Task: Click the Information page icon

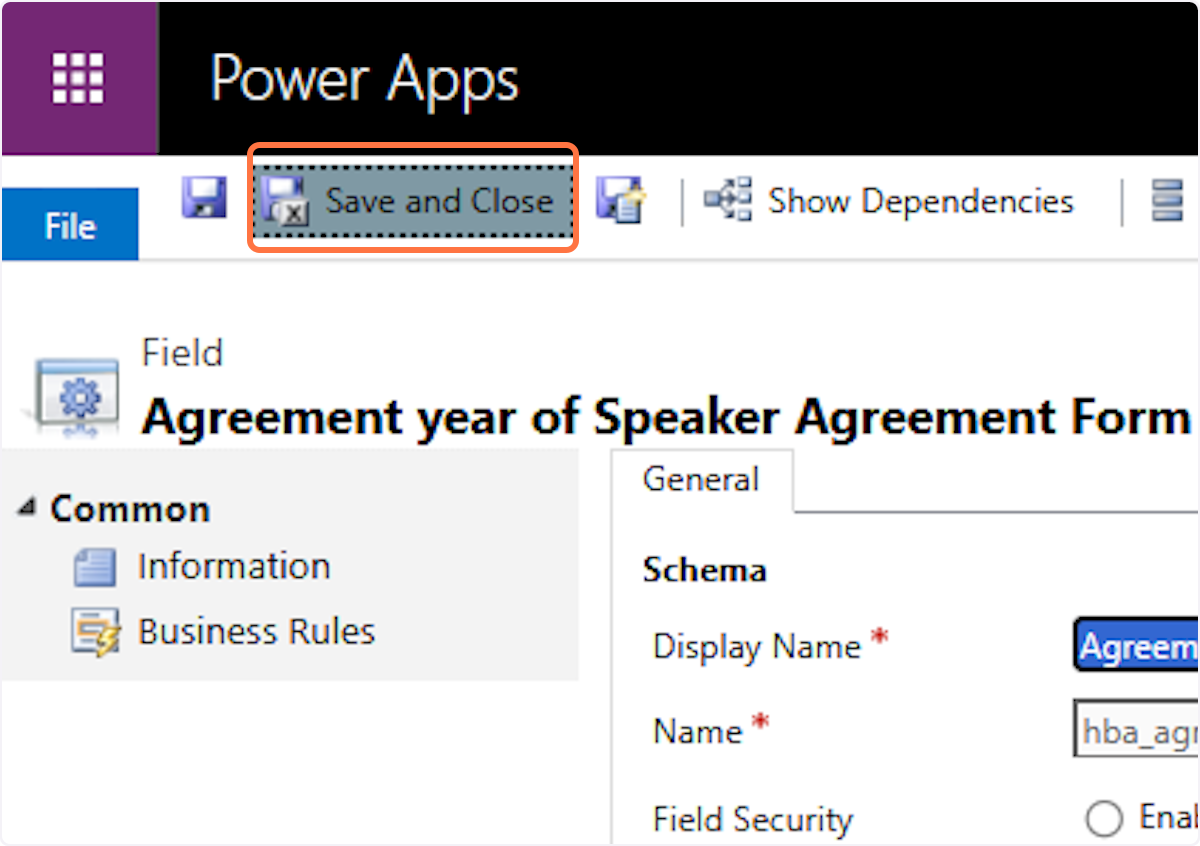Action: pos(96,568)
